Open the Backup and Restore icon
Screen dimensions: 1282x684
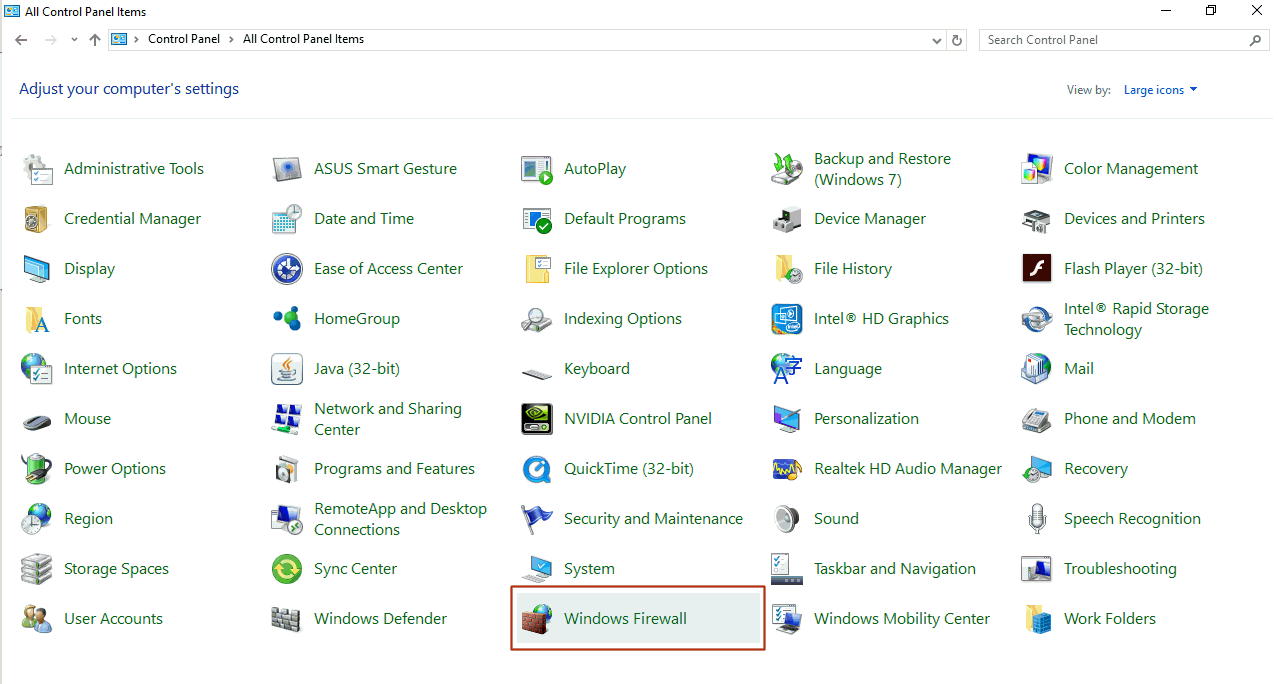coord(787,169)
